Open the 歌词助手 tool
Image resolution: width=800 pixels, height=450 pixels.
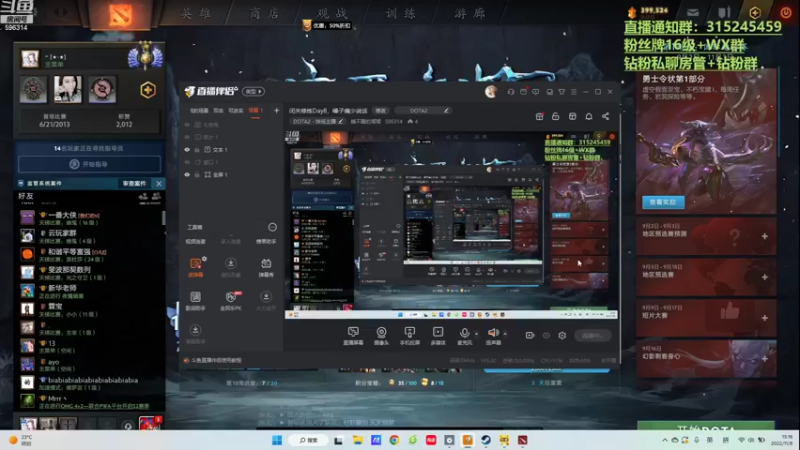coord(195,301)
